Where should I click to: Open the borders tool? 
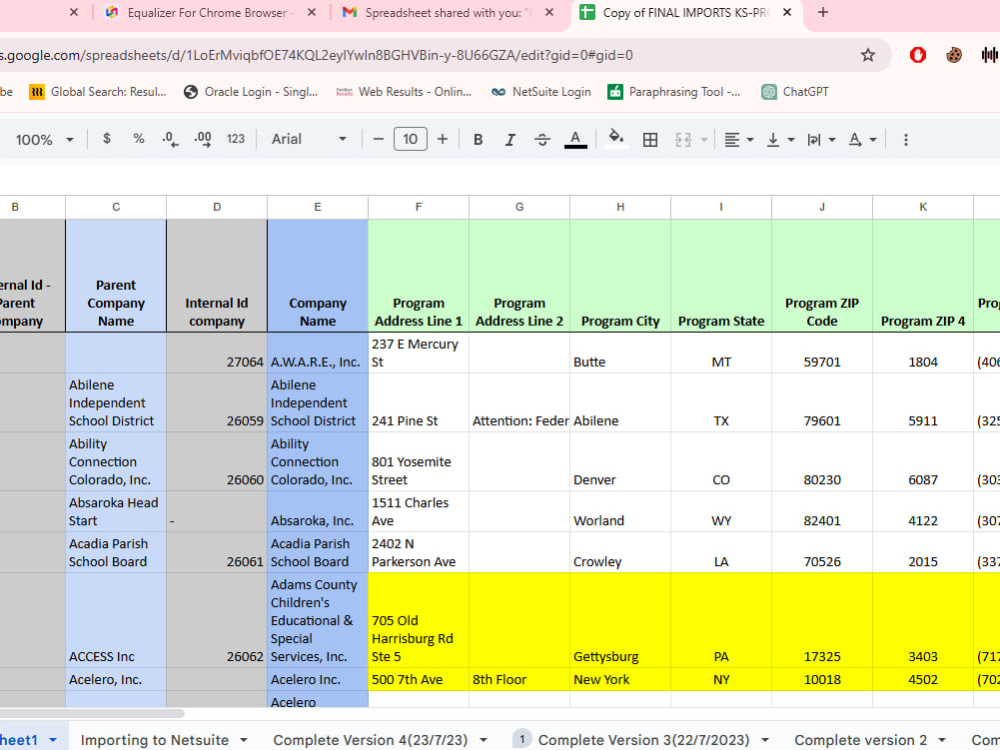pos(650,140)
